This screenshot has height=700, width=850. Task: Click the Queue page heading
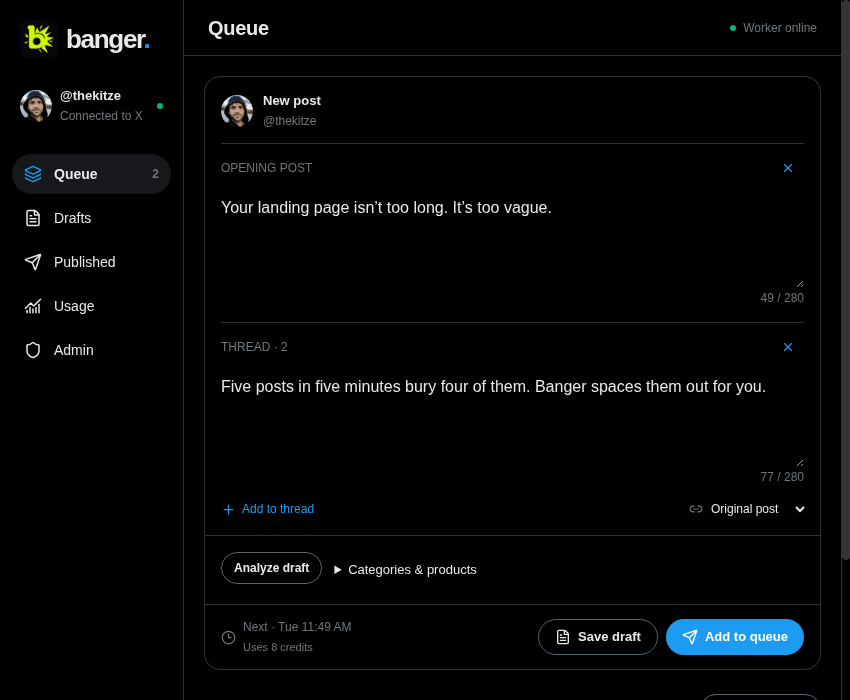point(239,28)
